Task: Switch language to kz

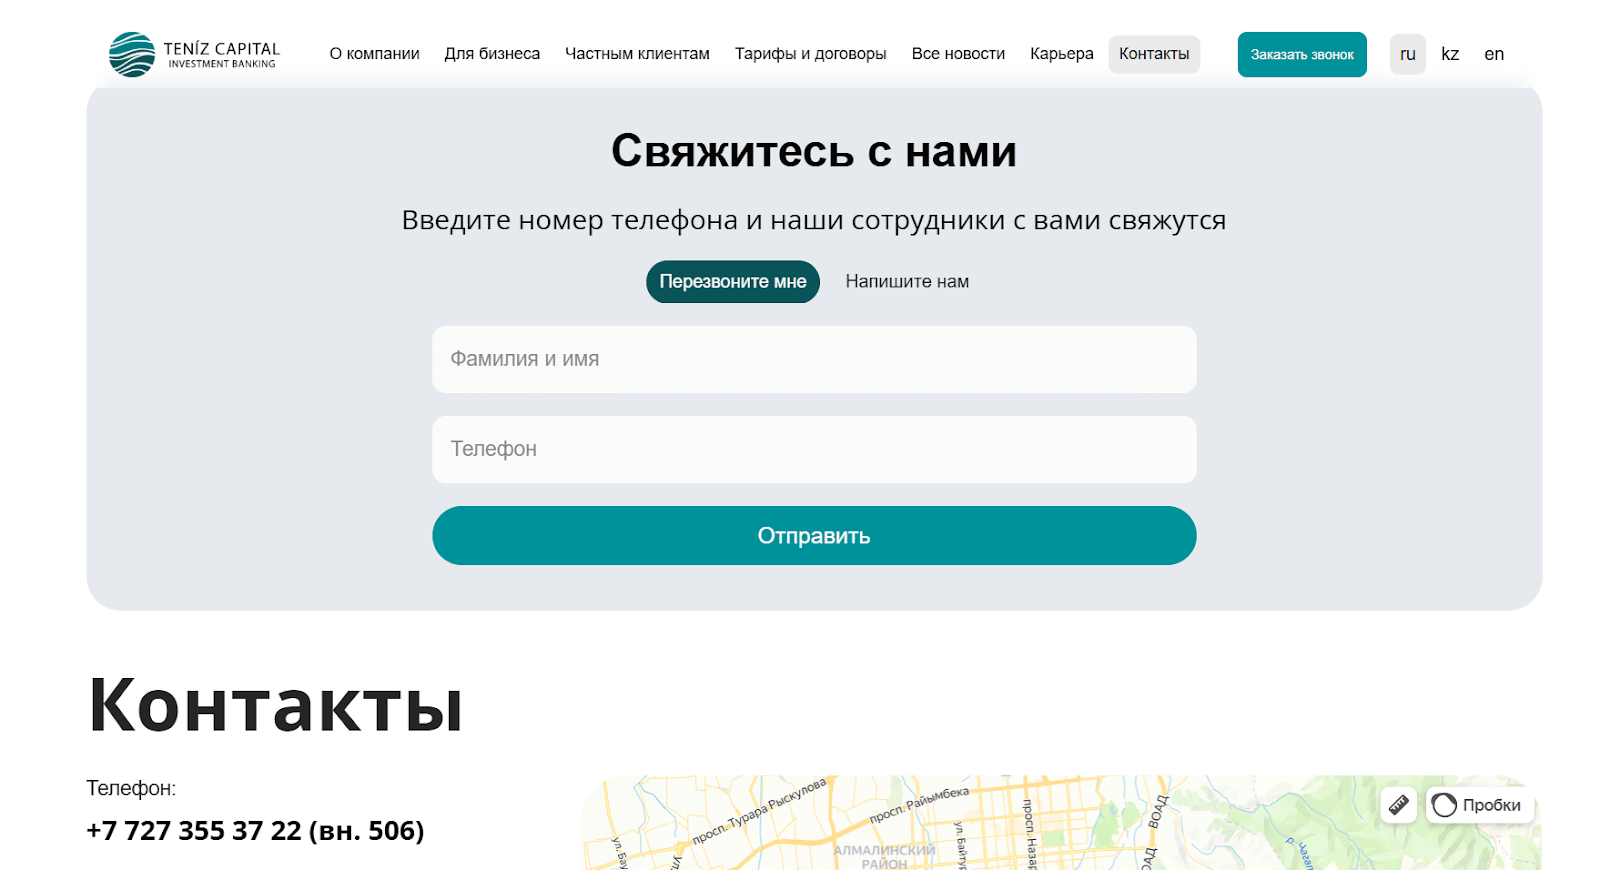Action: [1450, 54]
